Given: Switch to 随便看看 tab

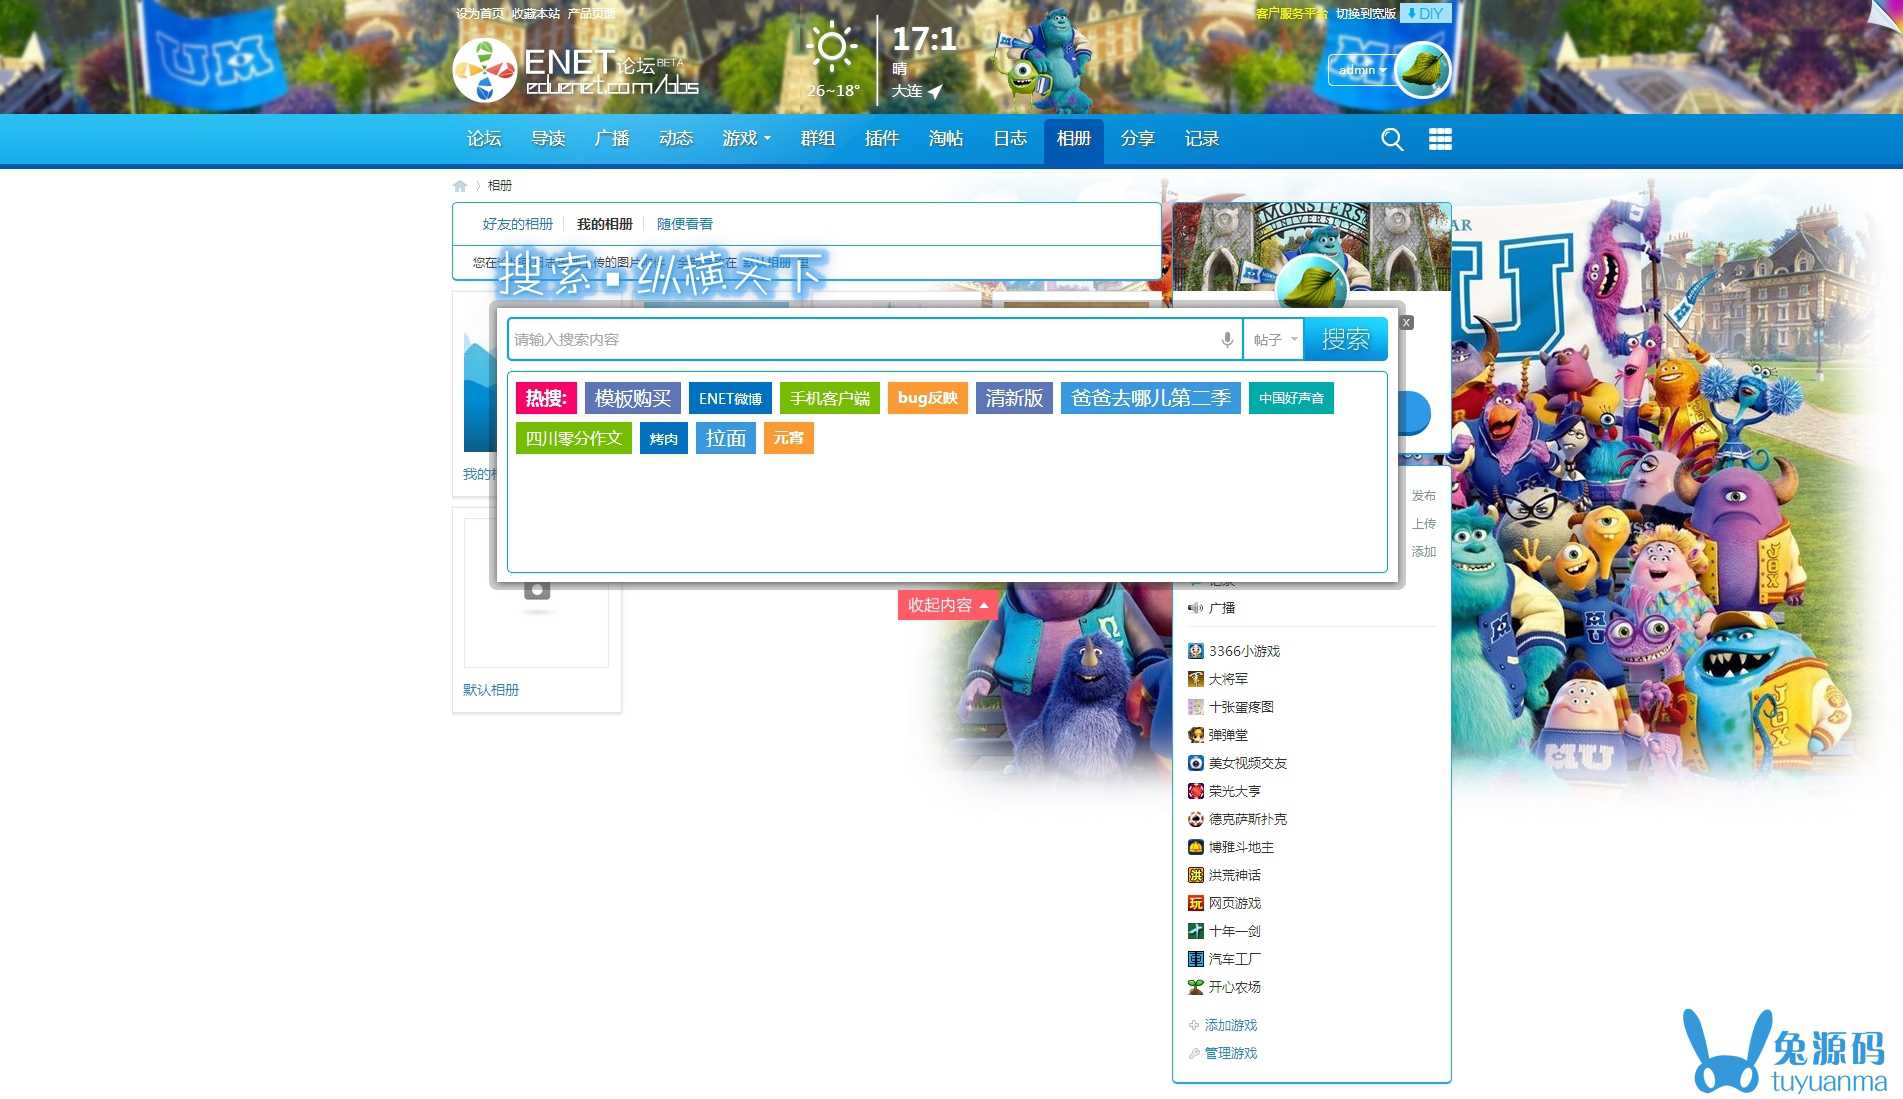Looking at the screenshot, I should (x=685, y=224).
